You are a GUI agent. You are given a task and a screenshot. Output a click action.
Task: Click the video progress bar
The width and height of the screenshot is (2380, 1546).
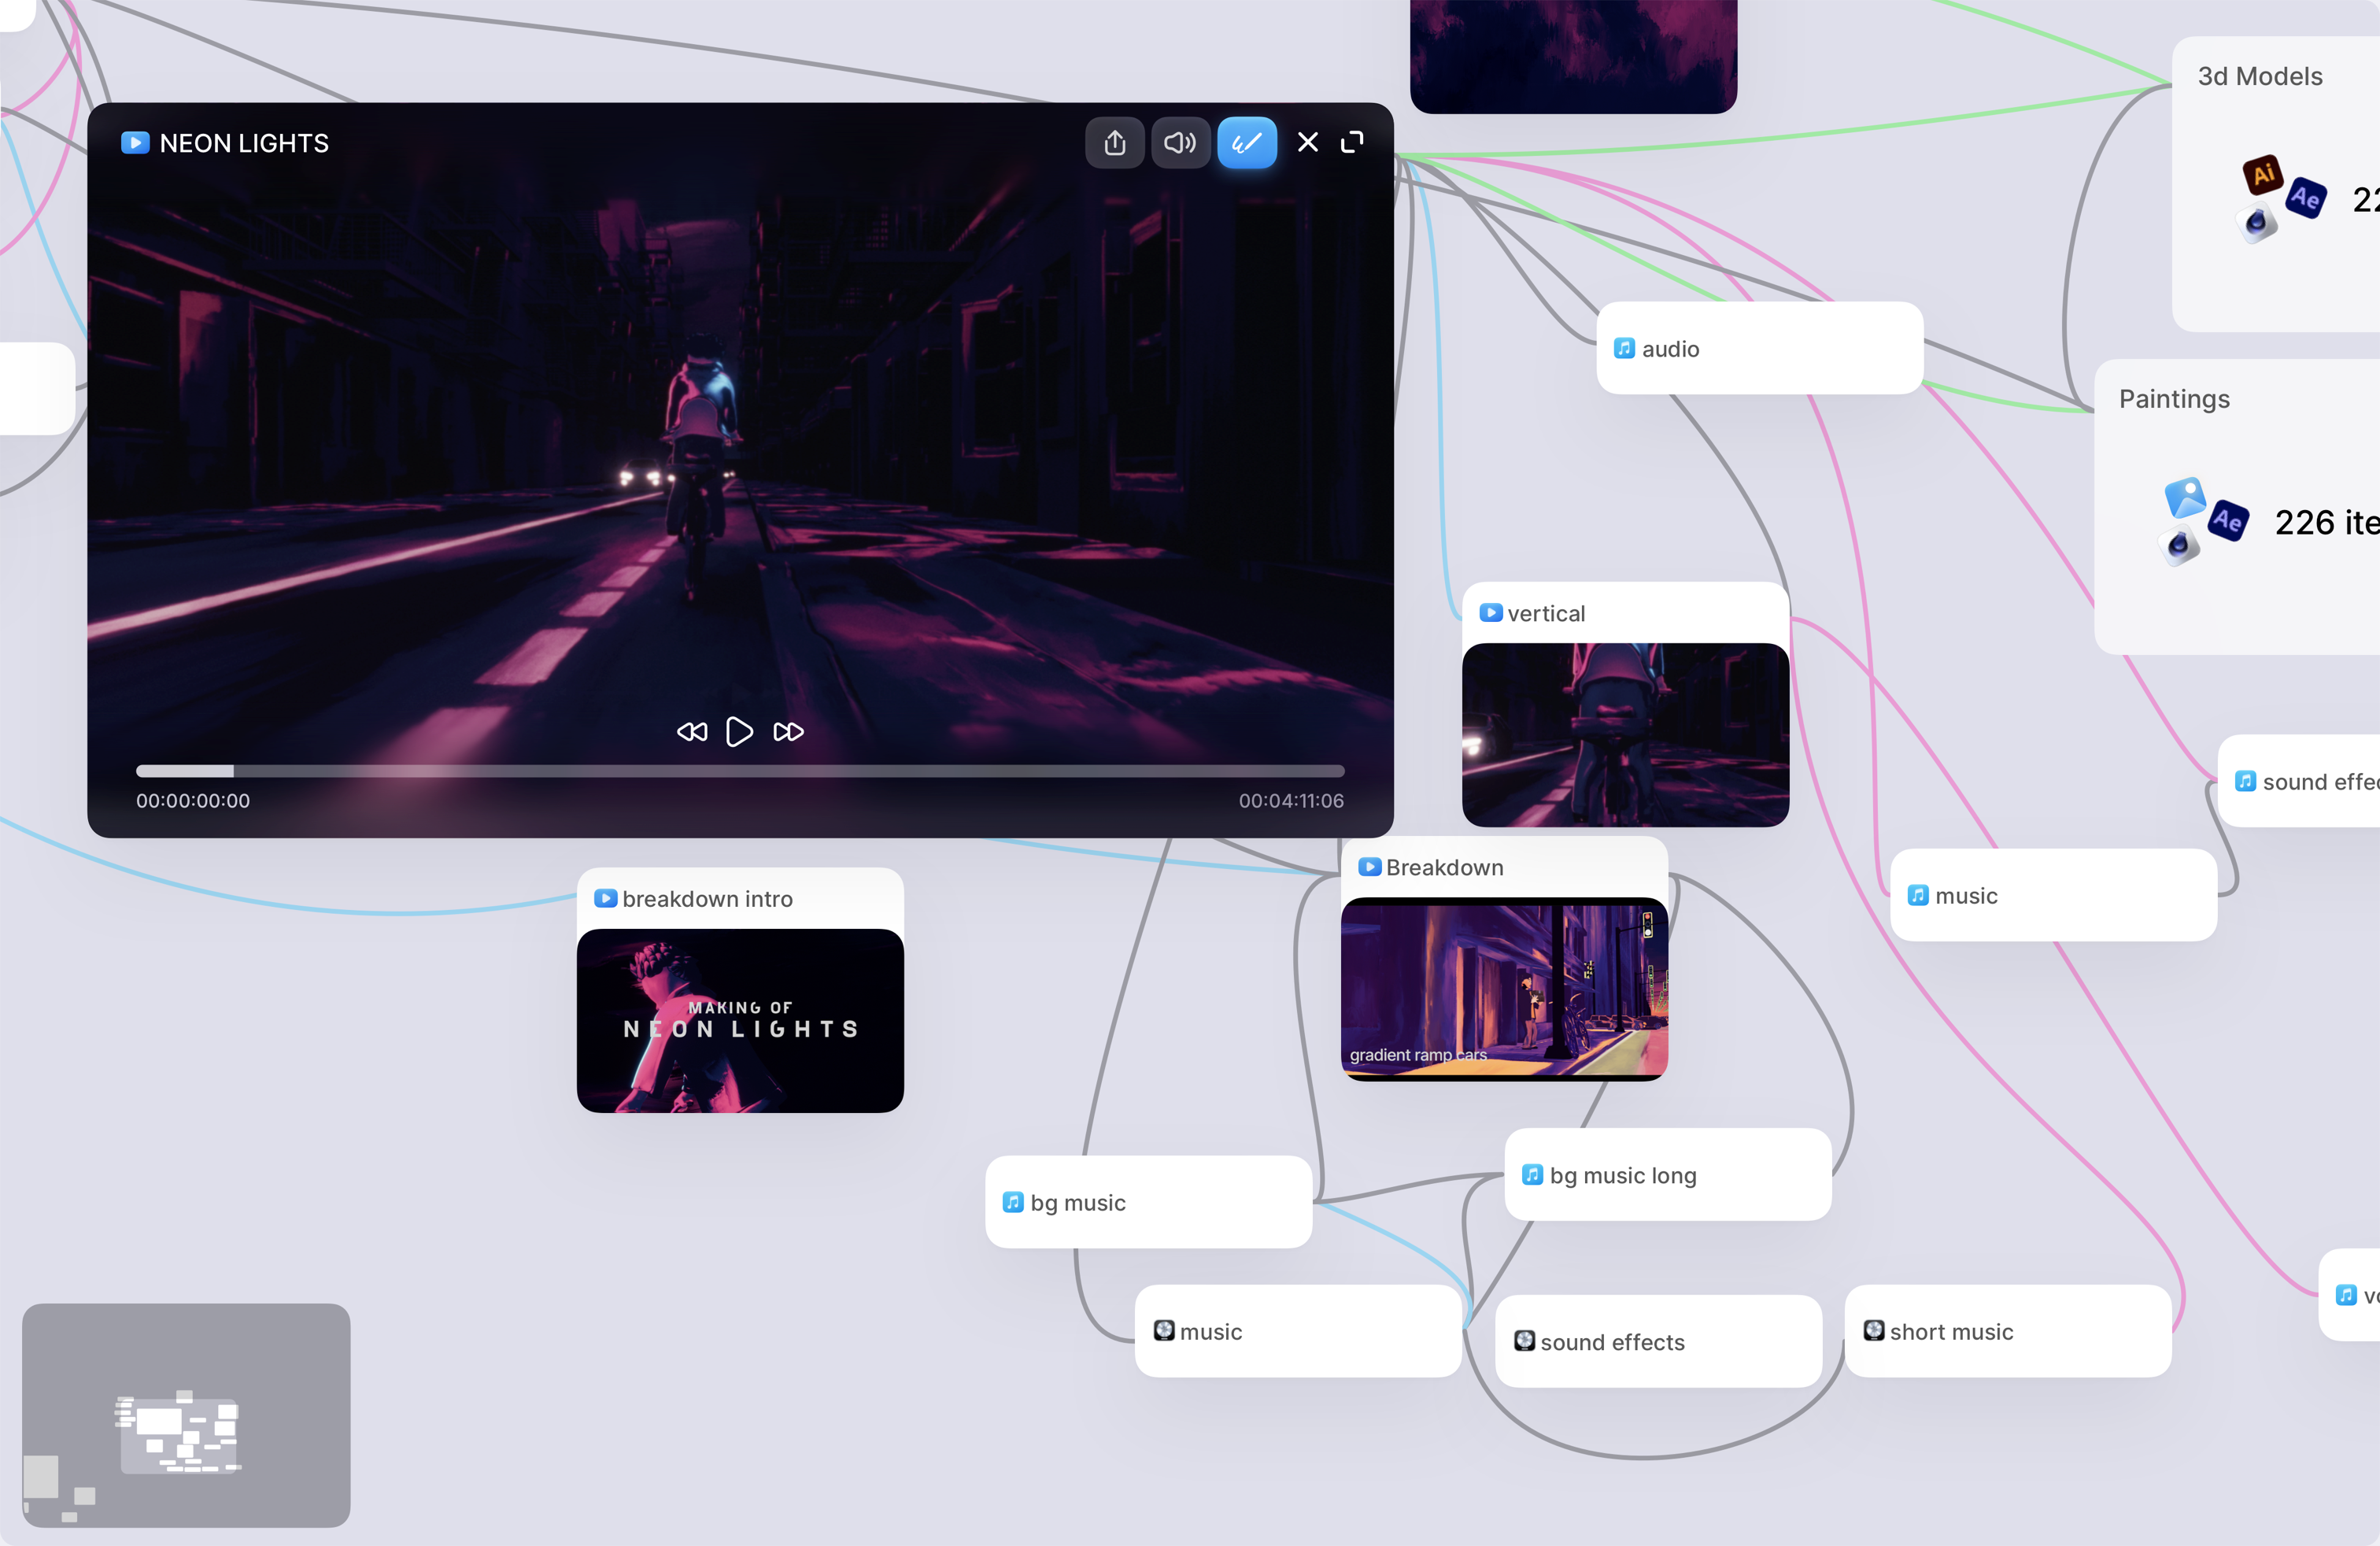coord(740,771)
